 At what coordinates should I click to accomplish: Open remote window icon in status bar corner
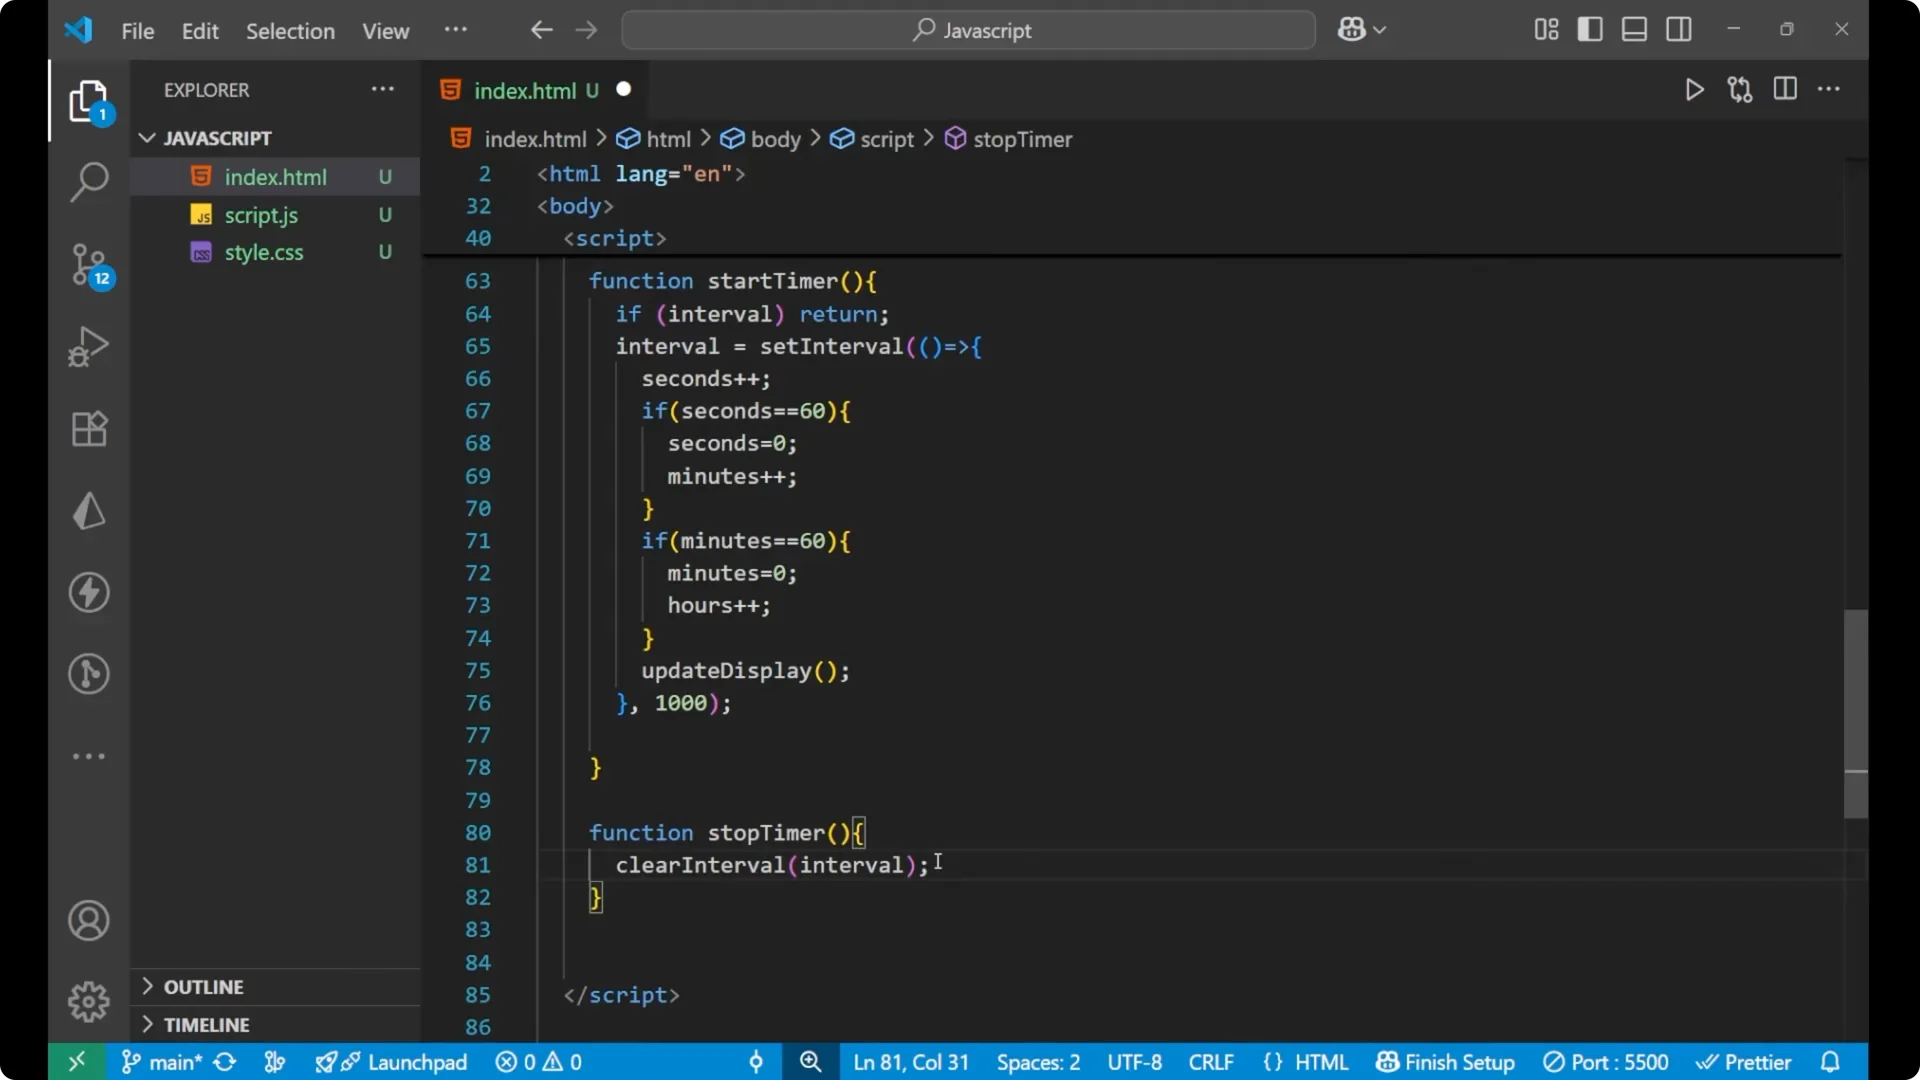click(x=77, y=1061)
